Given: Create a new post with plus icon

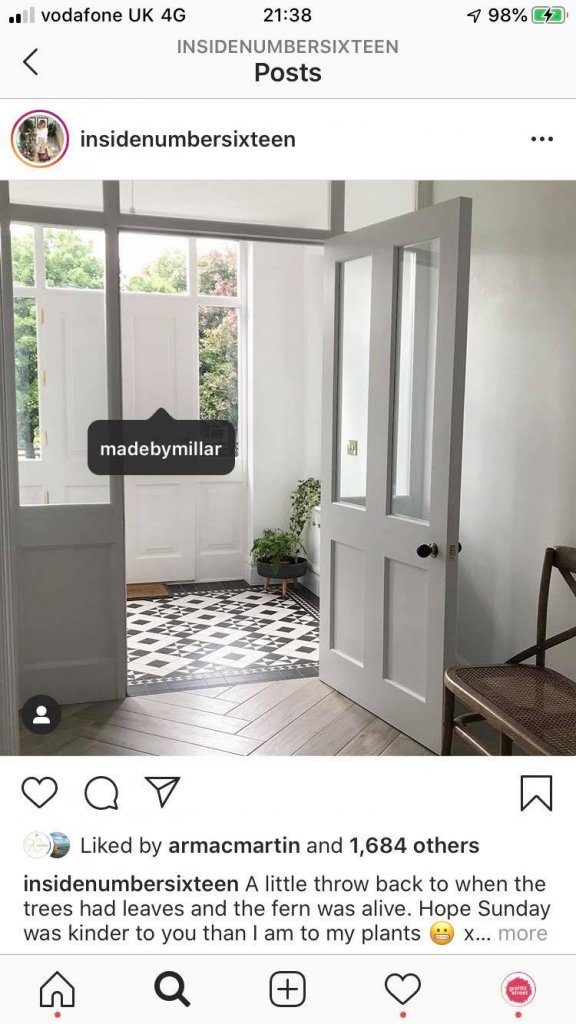Looking at the screenshot, I should (288, 989).
